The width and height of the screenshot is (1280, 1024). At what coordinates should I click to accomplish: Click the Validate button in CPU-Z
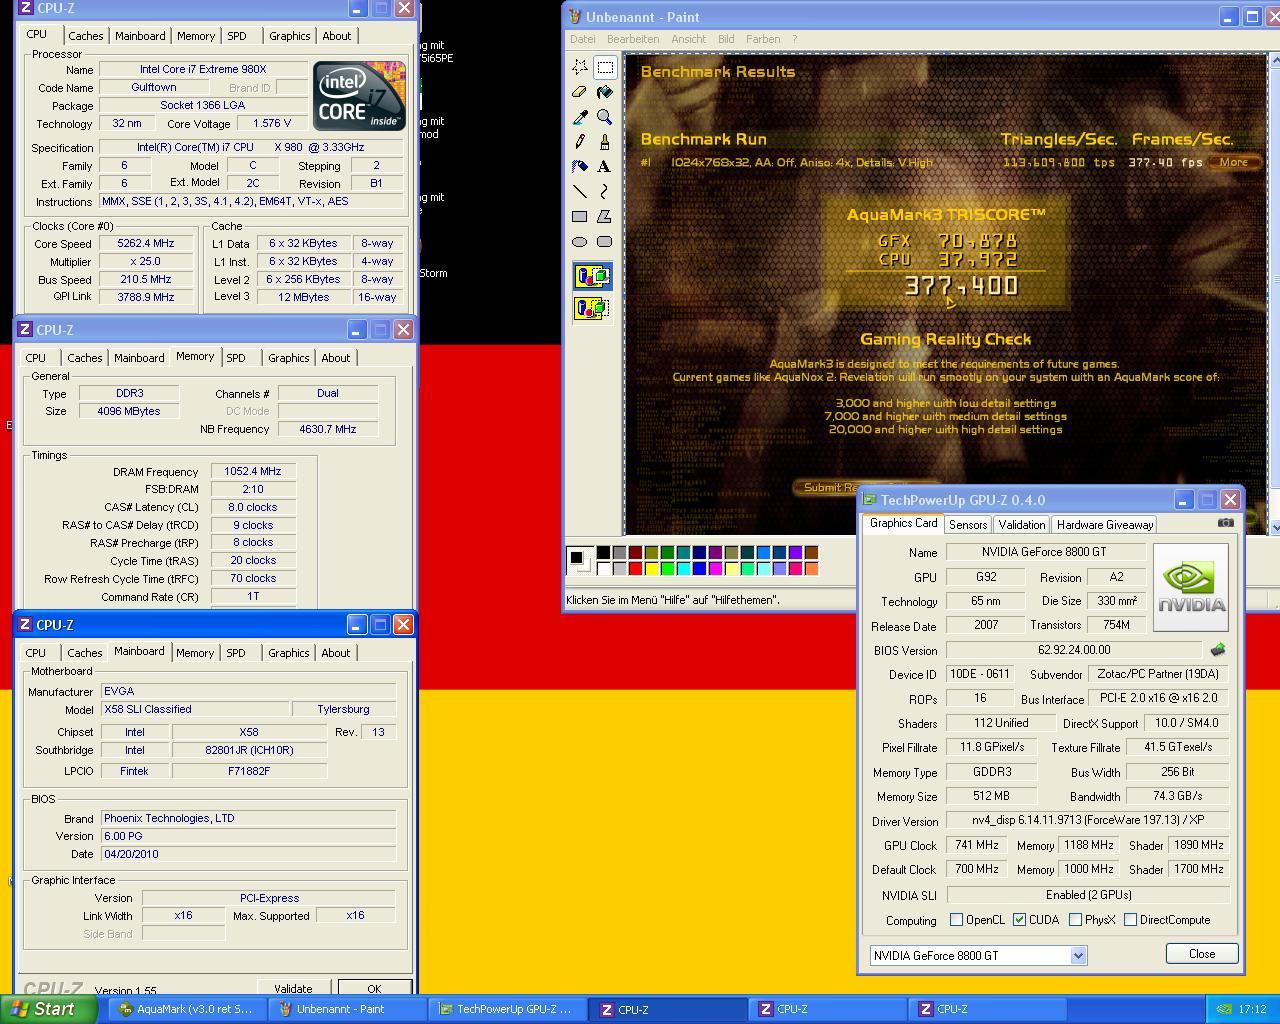[x=293, y=988]
